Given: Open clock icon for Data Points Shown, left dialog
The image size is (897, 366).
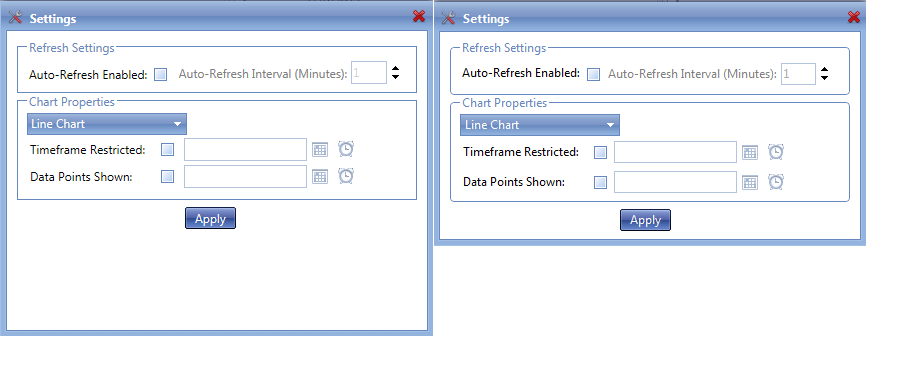Looking at the screenshot, I should 346,176.
